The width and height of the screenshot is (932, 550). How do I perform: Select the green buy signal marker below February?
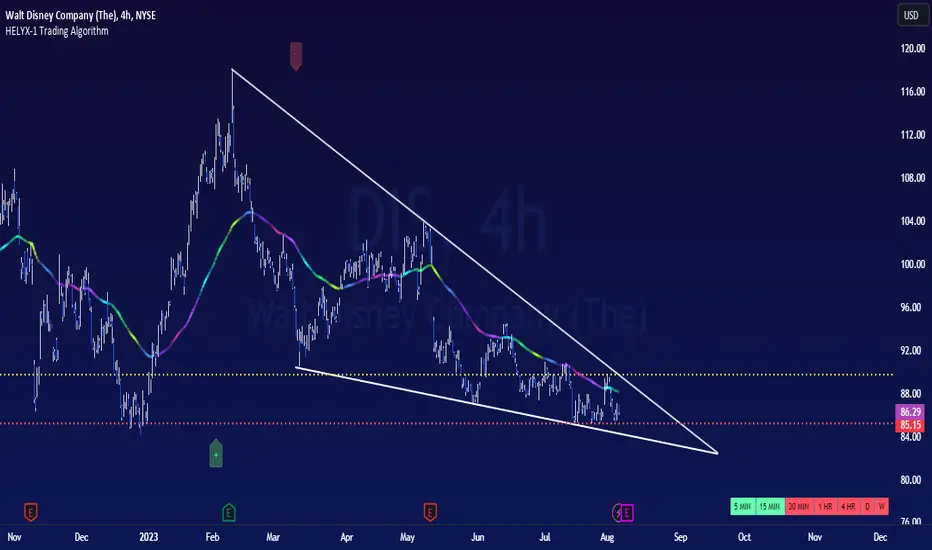click(x=216, y=453)
